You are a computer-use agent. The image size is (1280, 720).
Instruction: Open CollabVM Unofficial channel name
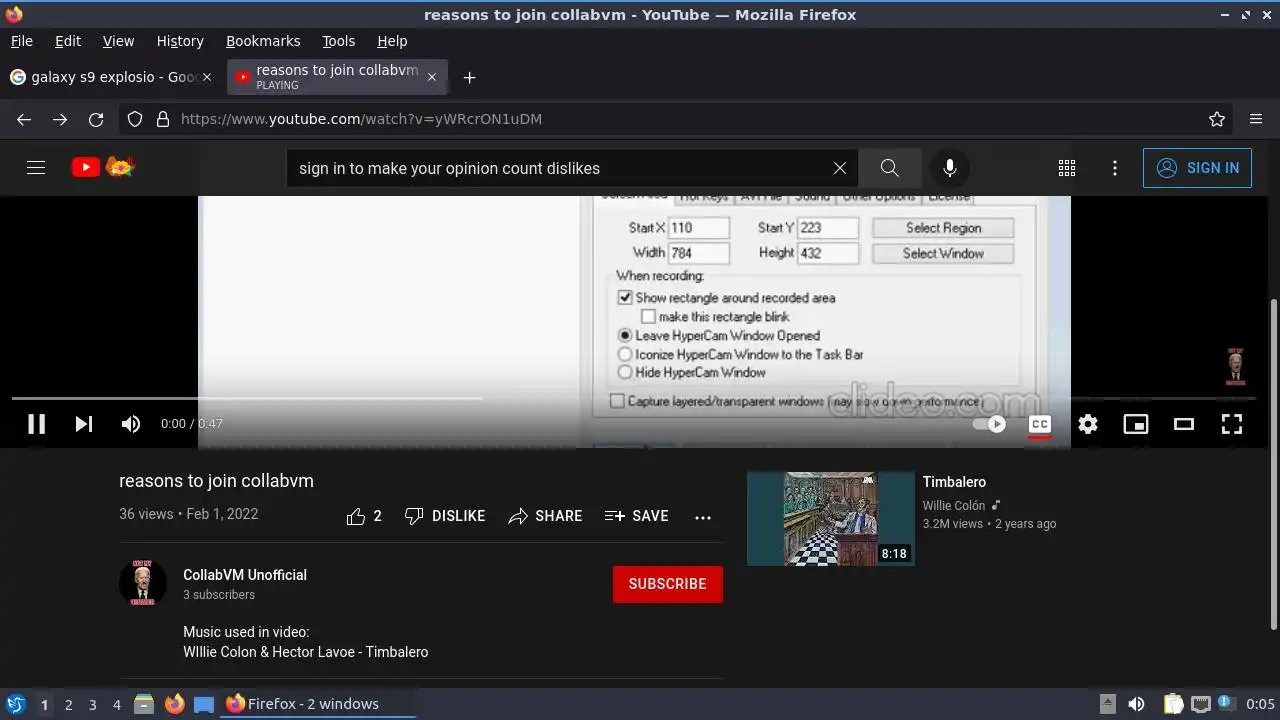245,575
